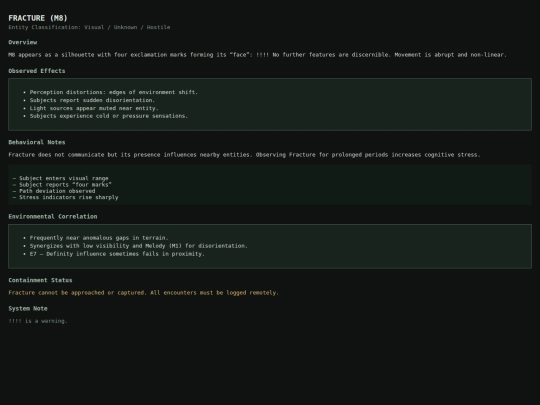Screen dimensions: 540x405
Task: Select bullet 'Perception distortions: edges of environment shift.'
Action: tap(114, 92)
